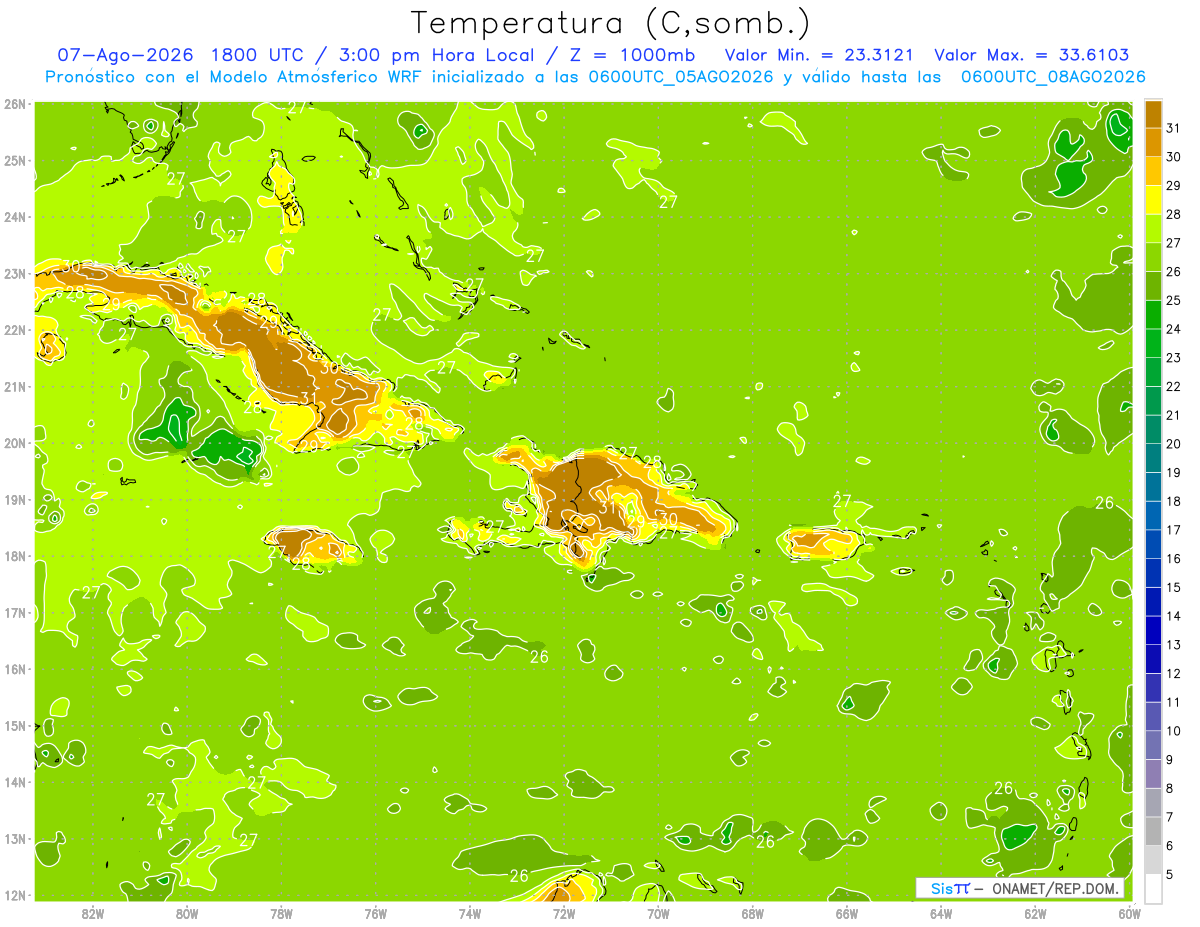Click the brown swatch above 31 on color scale
This screenshot has width=1200, height=927.
[x=1153, y=114]
